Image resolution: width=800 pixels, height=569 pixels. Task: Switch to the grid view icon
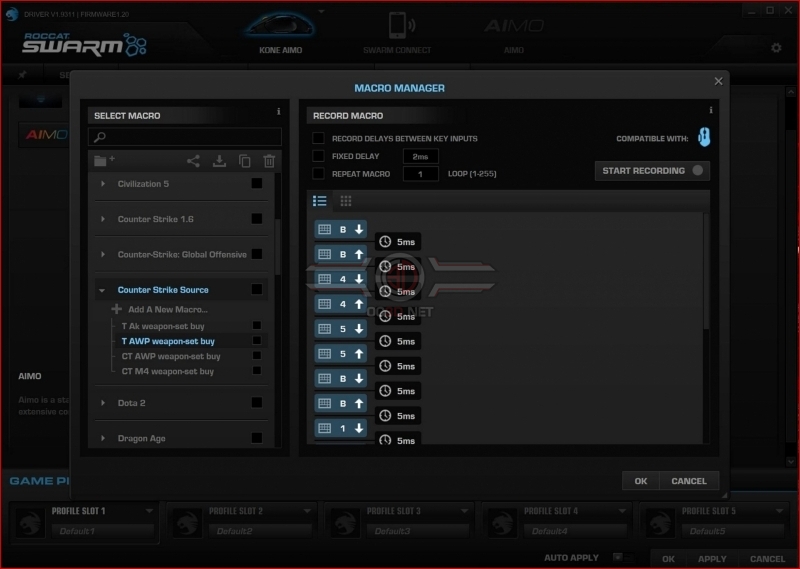tap(346, 201)
